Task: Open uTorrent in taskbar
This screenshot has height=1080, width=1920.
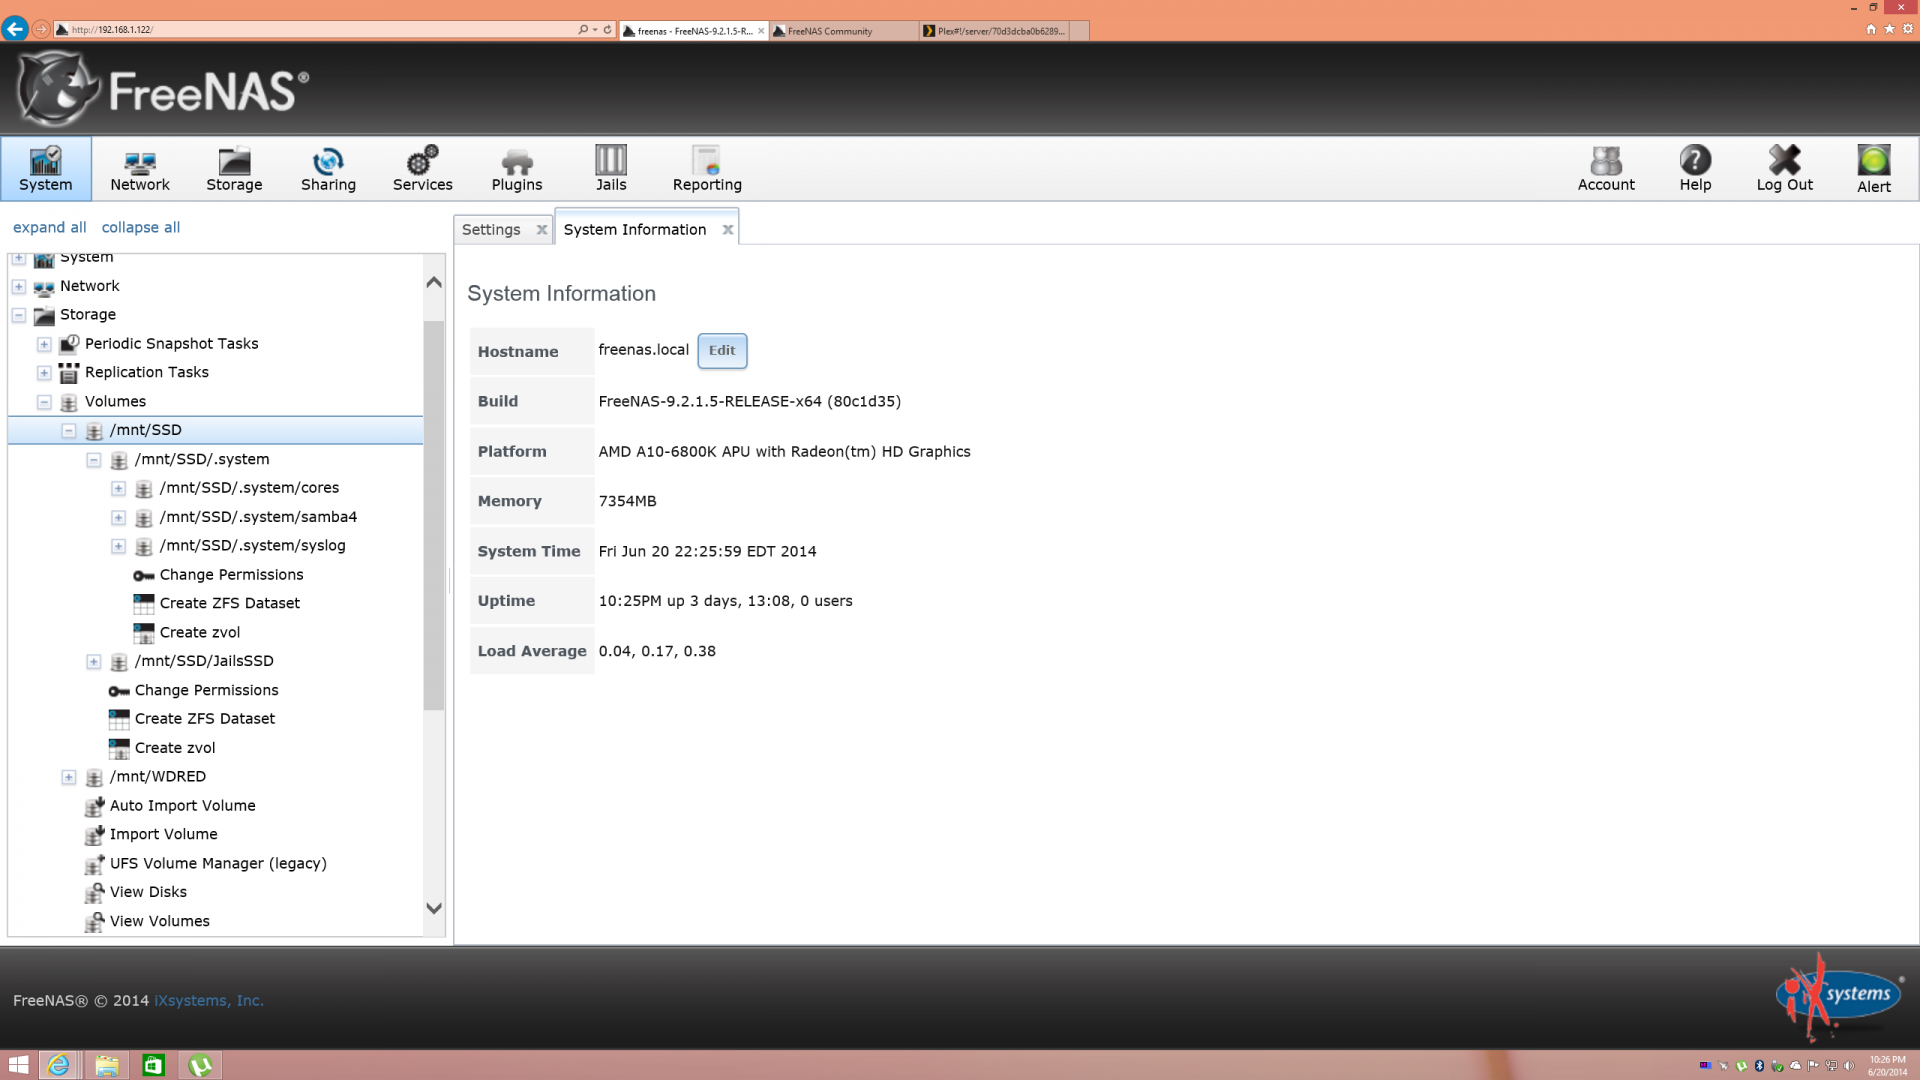Action: tap(200, 1065)
